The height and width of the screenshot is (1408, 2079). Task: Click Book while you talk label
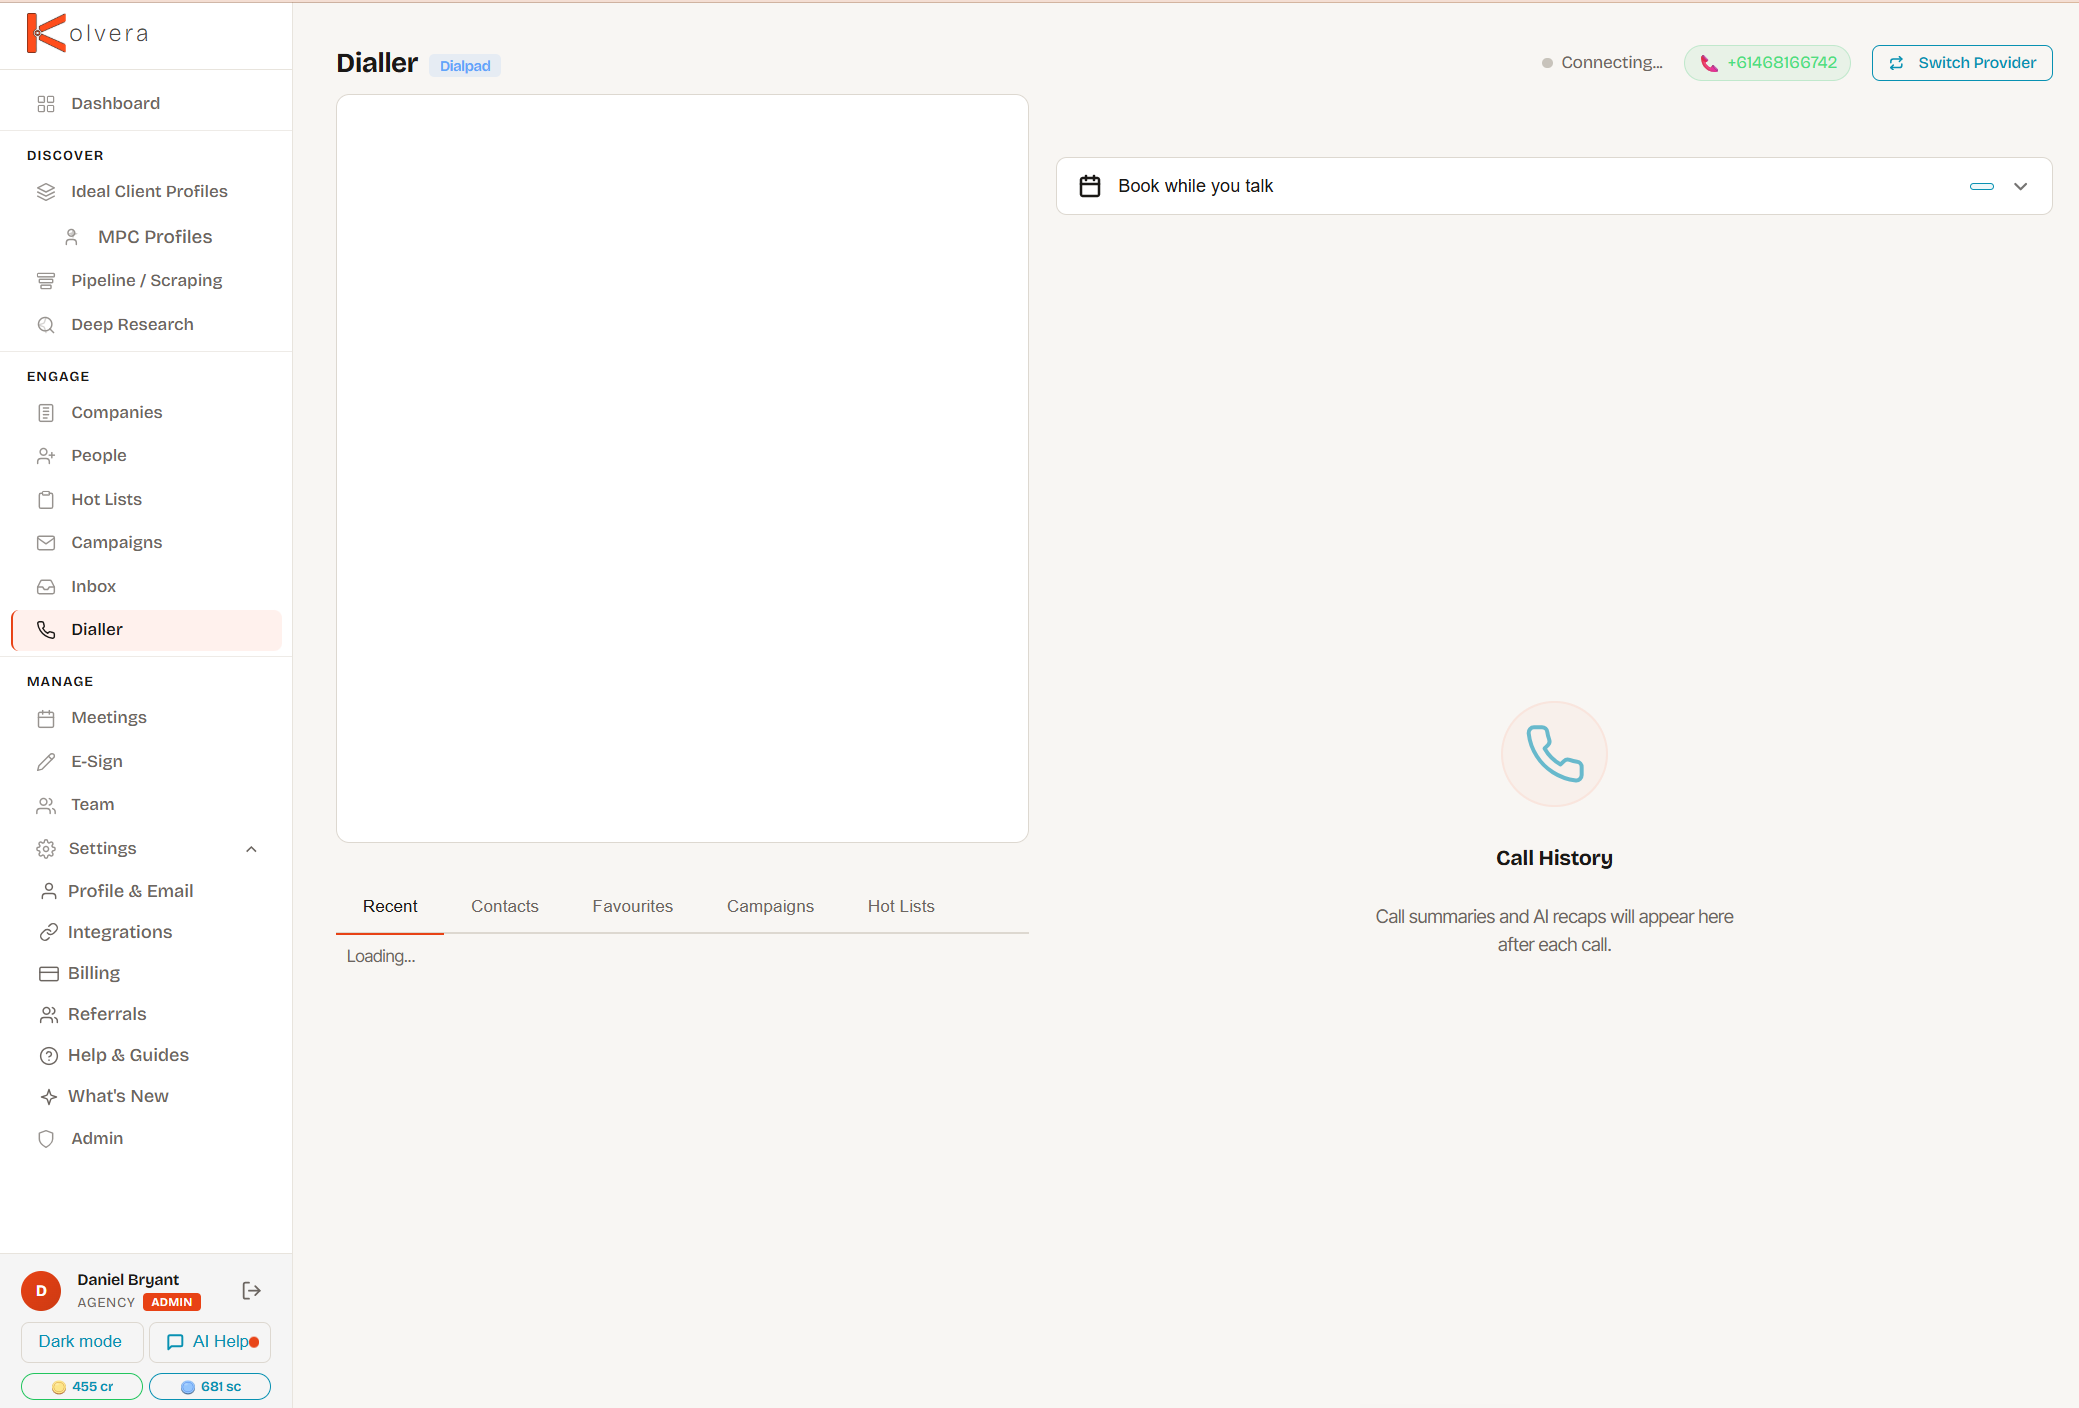1195,186
